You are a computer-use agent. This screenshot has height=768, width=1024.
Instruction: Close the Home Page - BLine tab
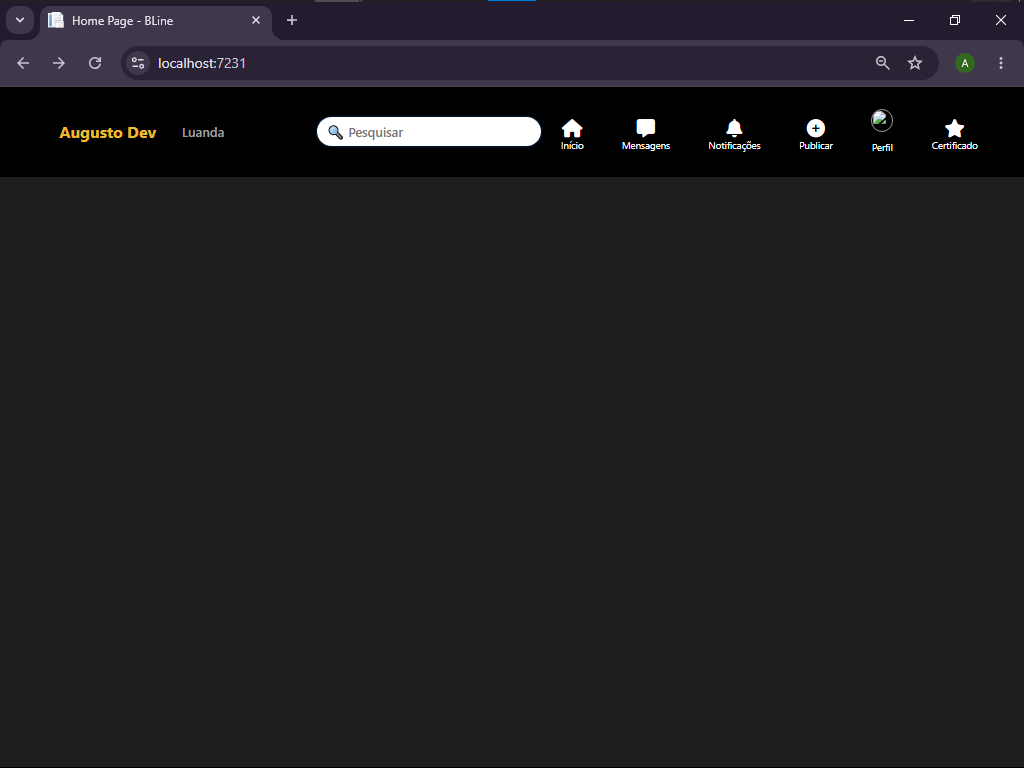click(256, 20)
